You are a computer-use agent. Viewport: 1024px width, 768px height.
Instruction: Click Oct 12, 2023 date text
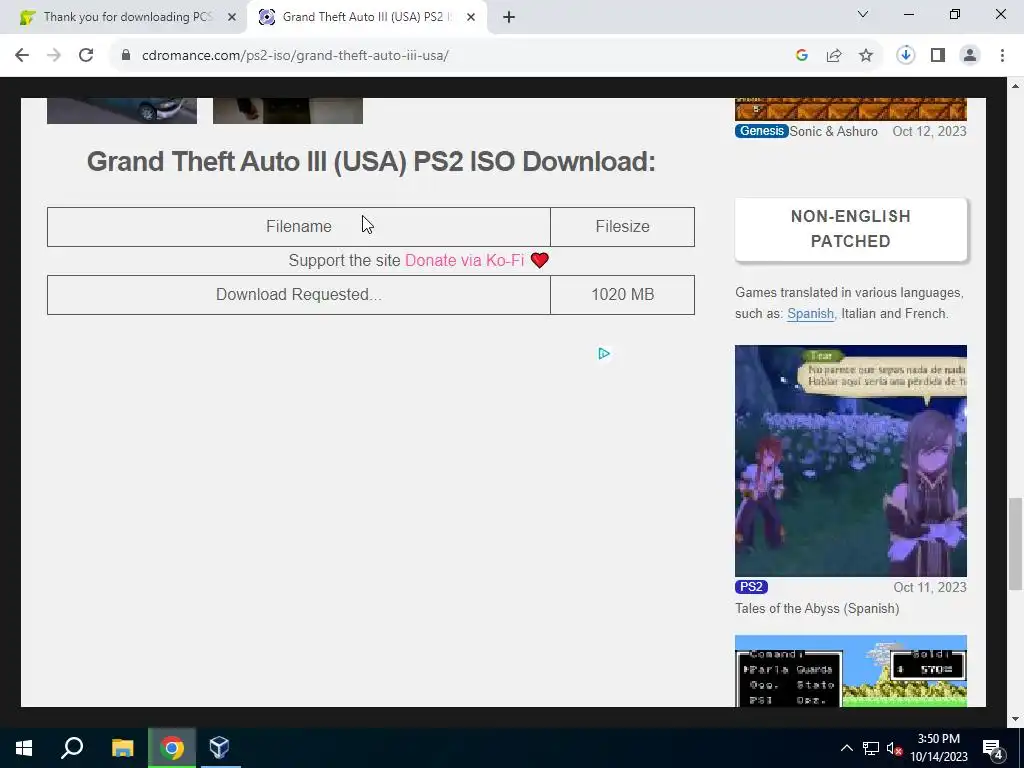click(929, 131)
